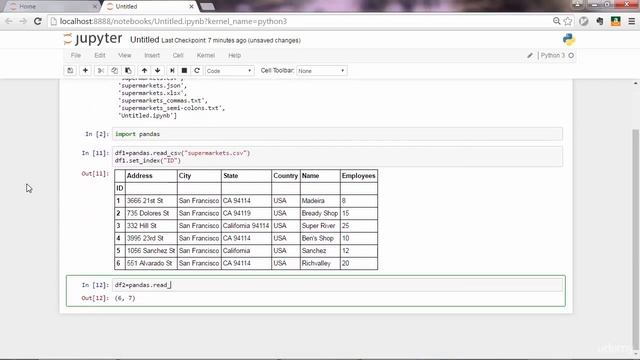
Task: Restart the kernel with the circular arrow icon
Action: [197, 71]
